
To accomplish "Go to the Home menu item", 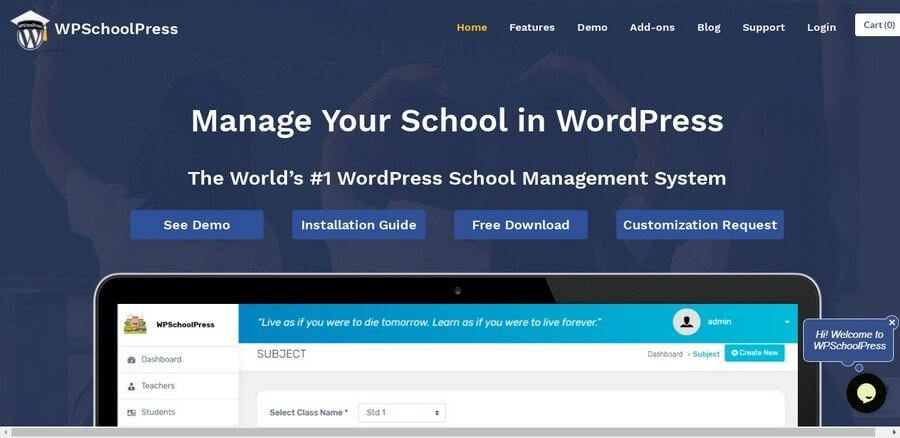I will click(x=472, y=28).
